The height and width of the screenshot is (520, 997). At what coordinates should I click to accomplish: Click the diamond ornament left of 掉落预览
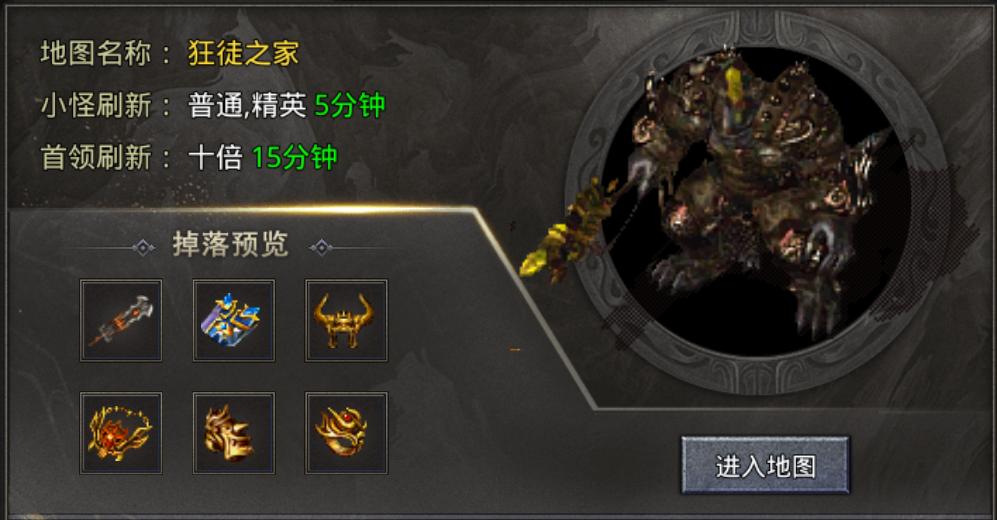click(x=144, y=247)
